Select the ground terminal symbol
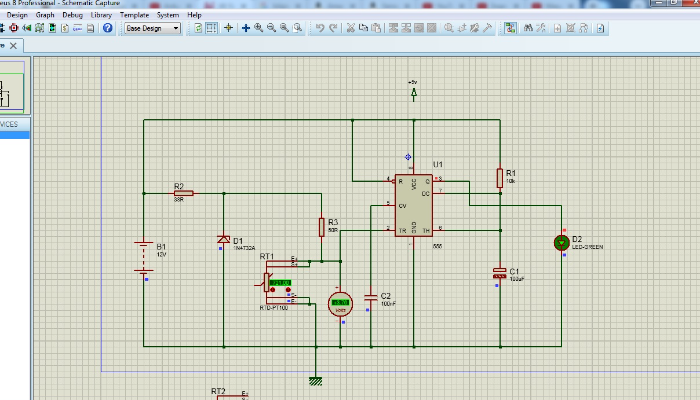 point(316,381)
